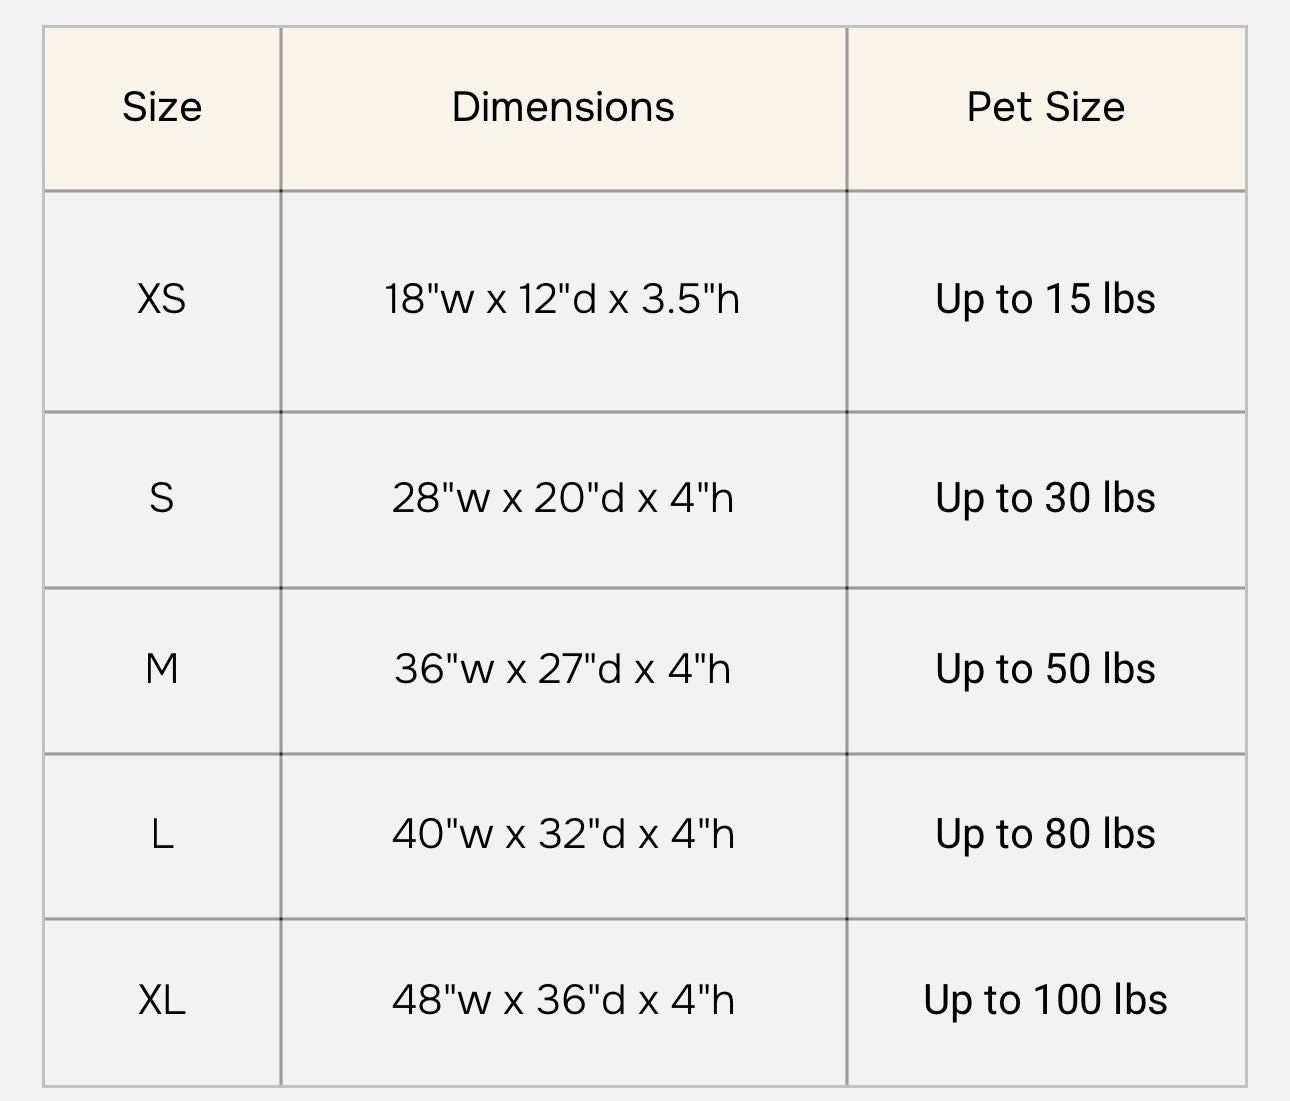Select the Up to 50 lbs cell
Viewport: 1290px width, 1101px height.
pos(1045,669)
